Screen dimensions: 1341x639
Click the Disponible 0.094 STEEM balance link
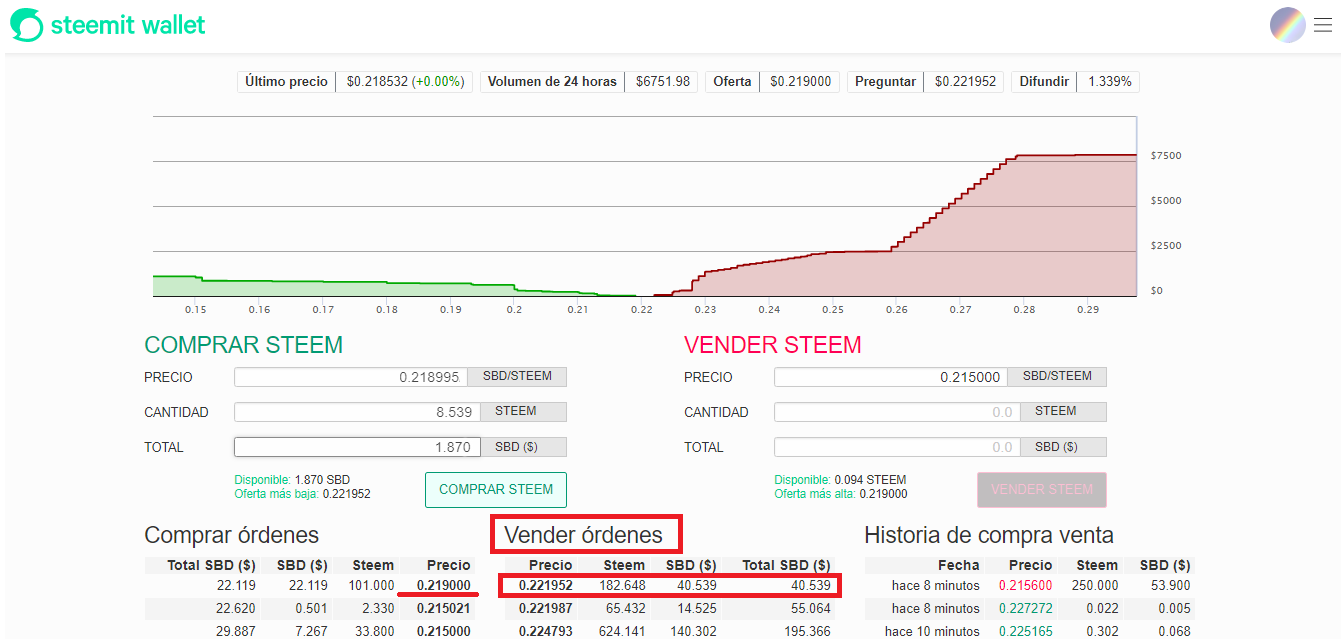840,480
